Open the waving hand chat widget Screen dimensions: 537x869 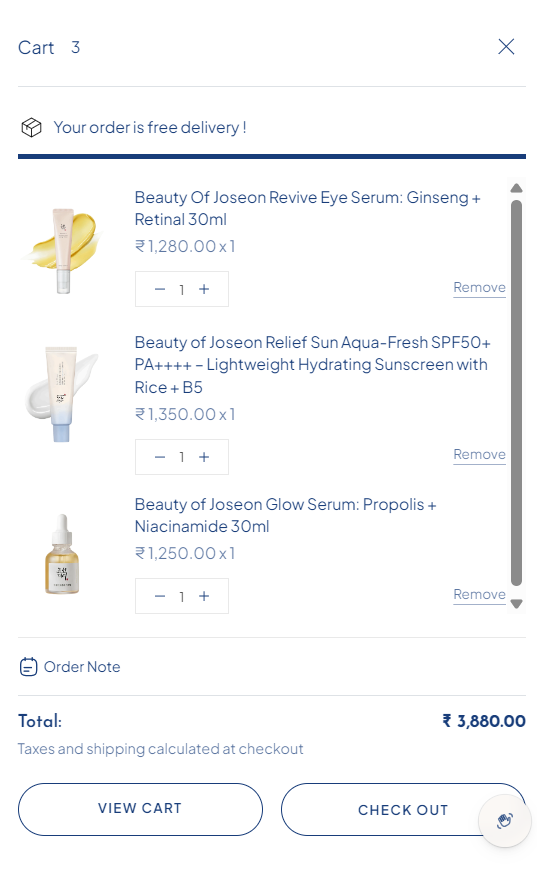(505, 821)
